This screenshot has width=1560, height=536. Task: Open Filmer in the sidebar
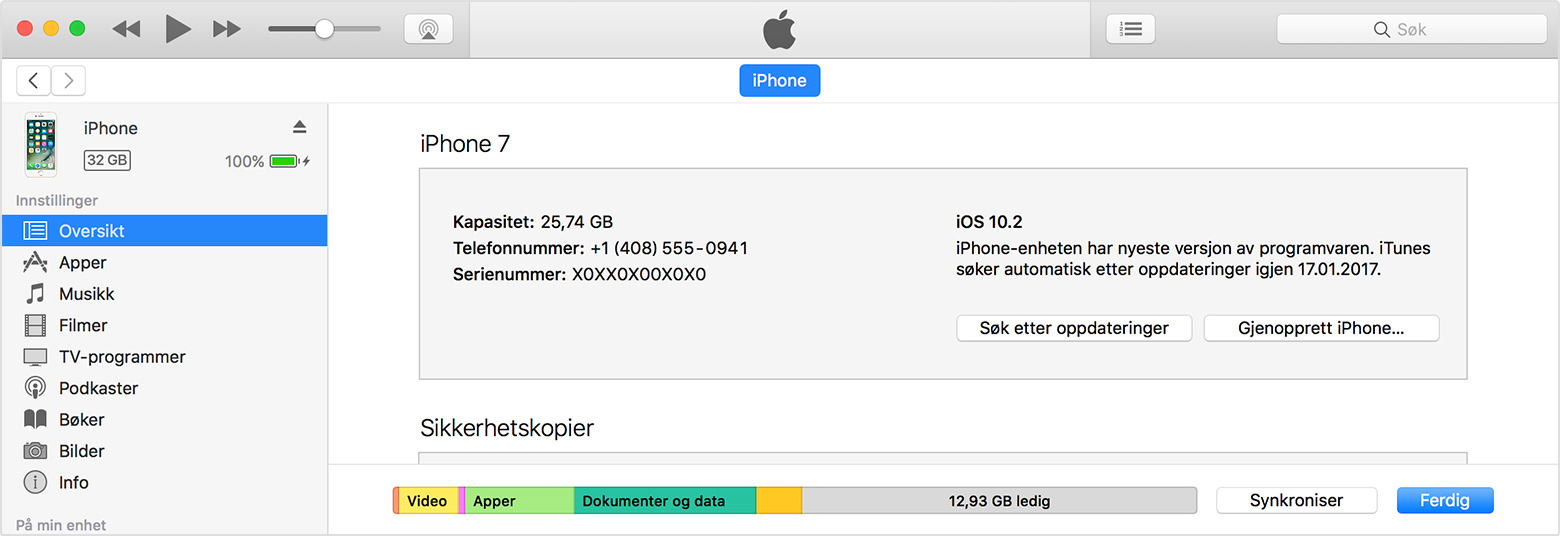point(82,325)
